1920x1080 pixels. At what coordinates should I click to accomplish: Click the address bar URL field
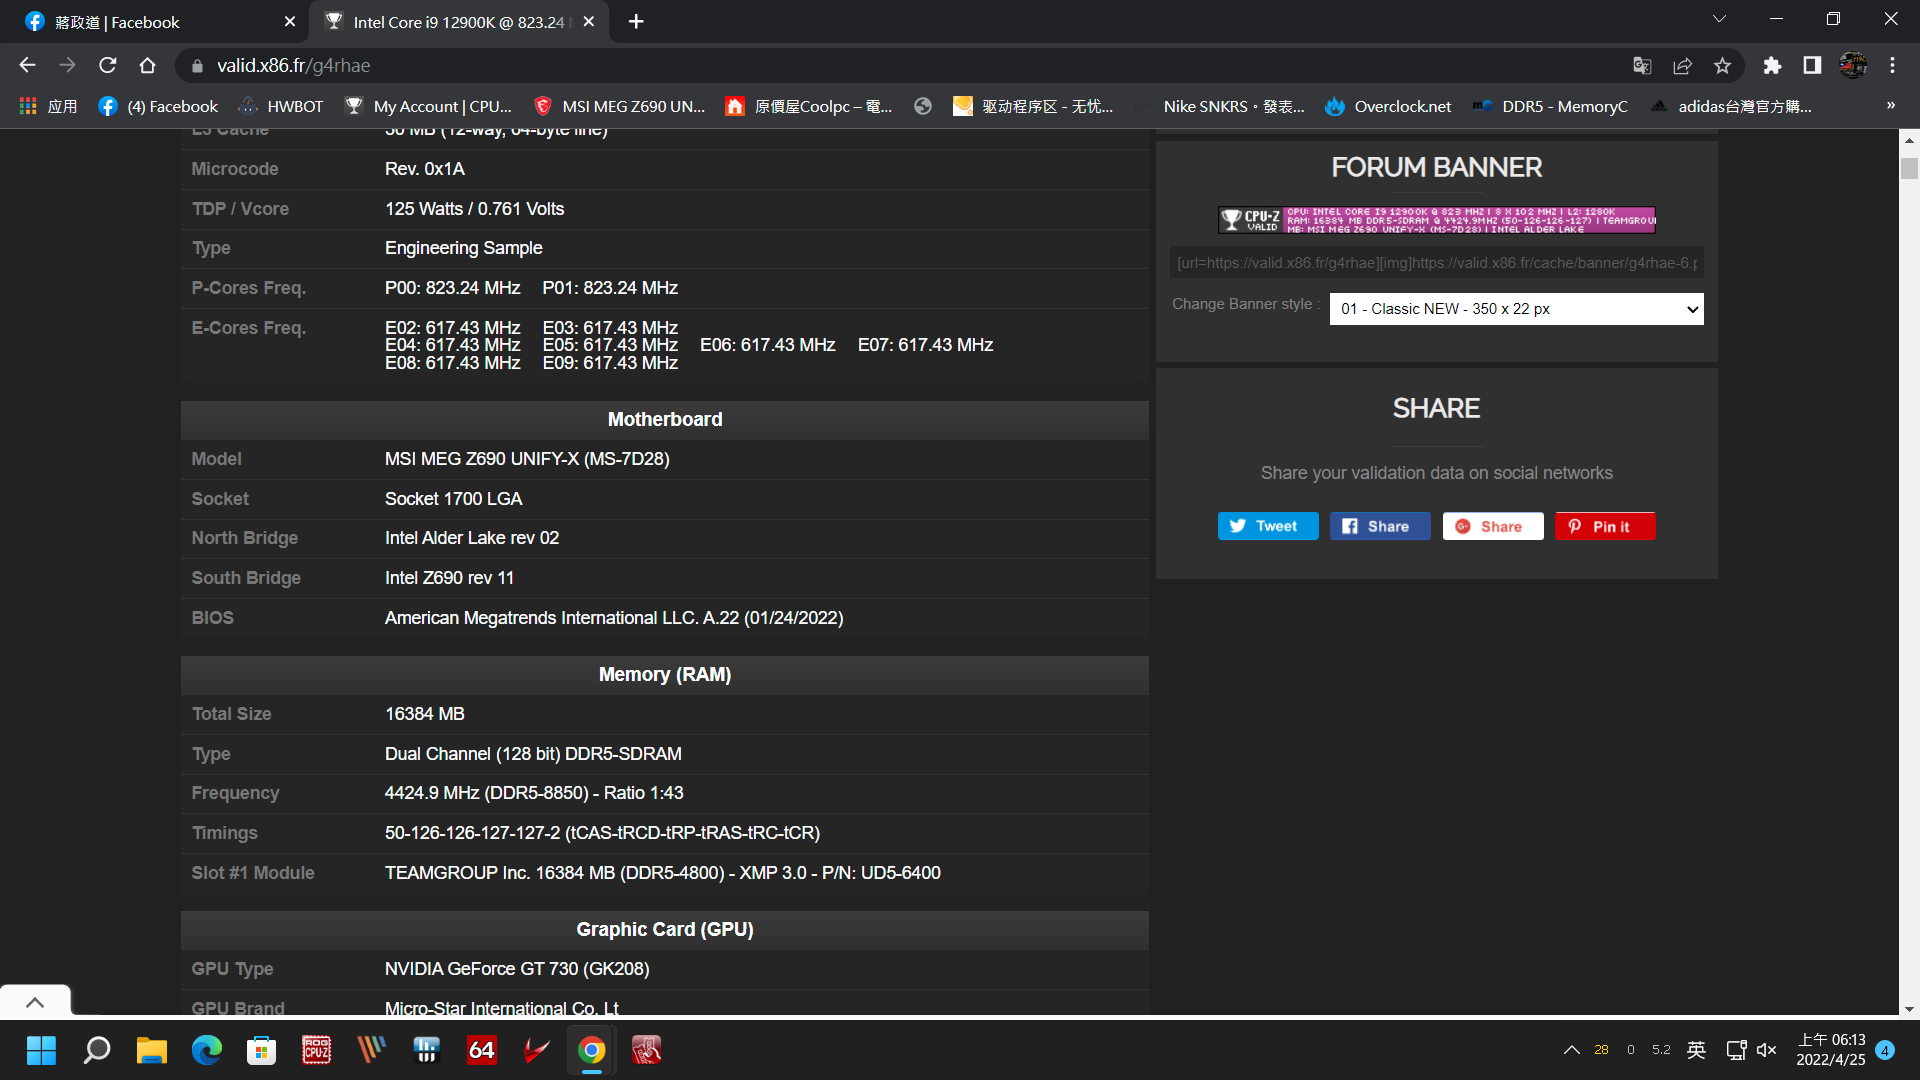click(x=900, y=65)
